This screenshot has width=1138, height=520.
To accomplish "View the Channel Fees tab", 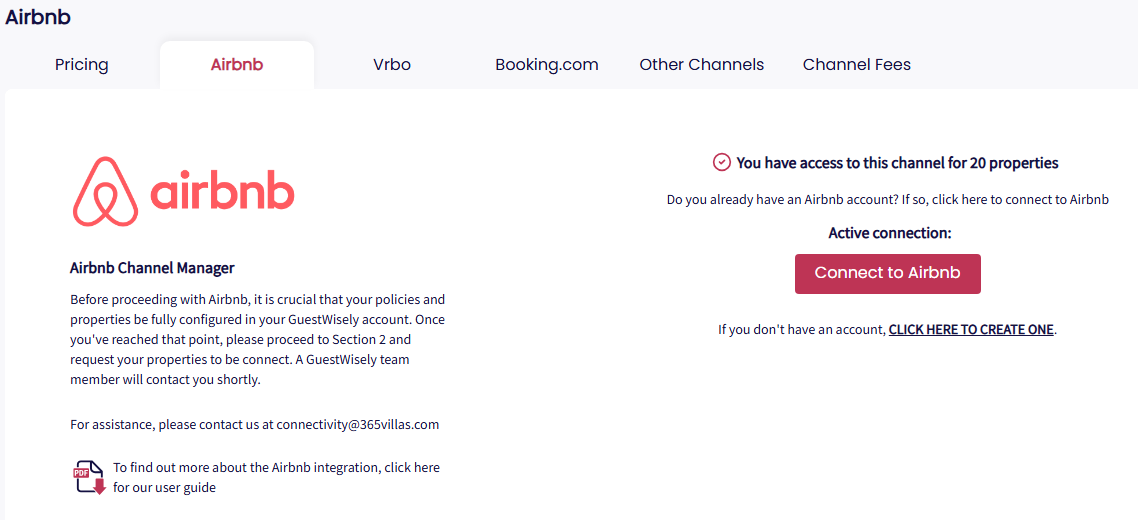I will click(856, 65).
